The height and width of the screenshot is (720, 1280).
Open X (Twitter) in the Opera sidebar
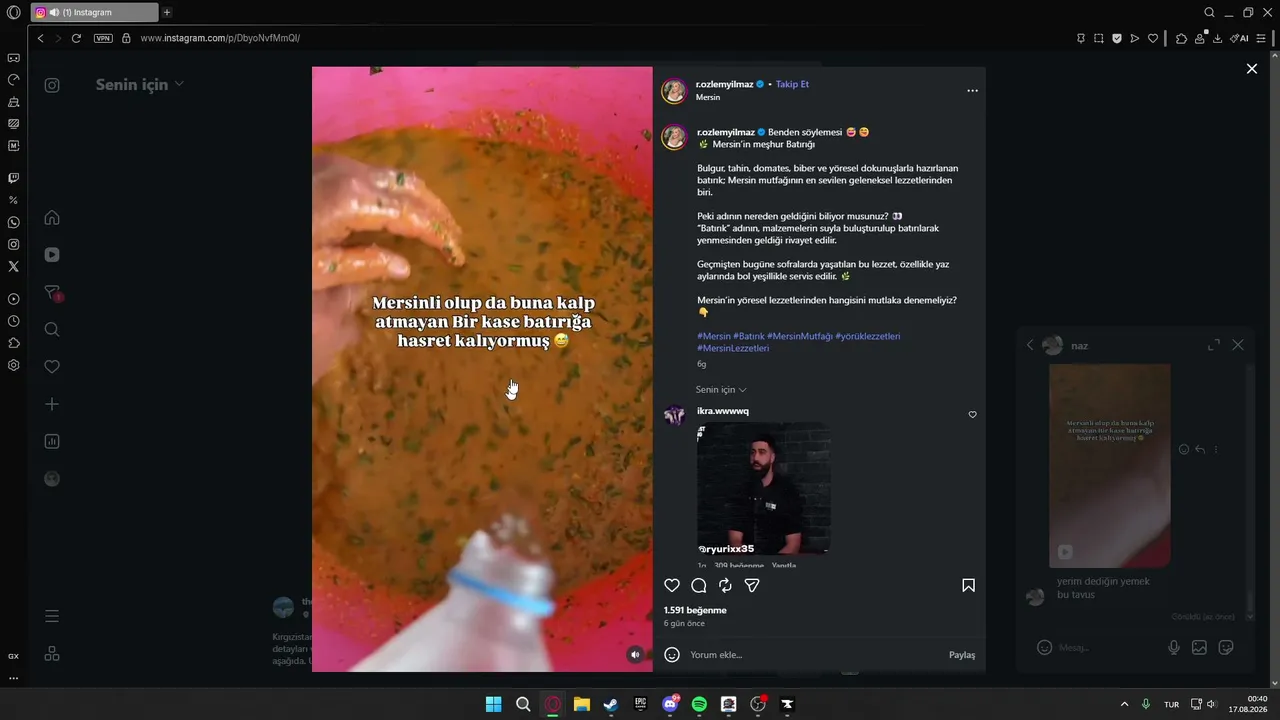coord(13,267)
